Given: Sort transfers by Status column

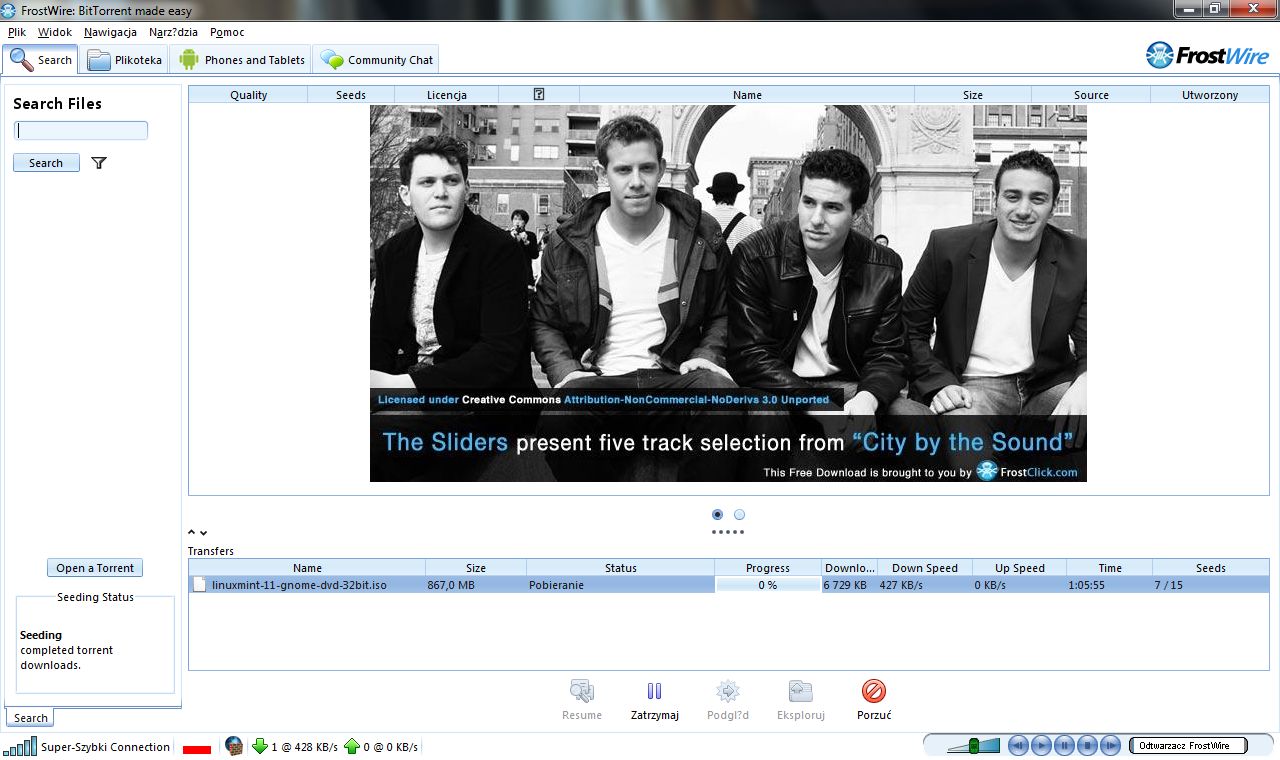Looking at the screenshot, I should 620,568.
